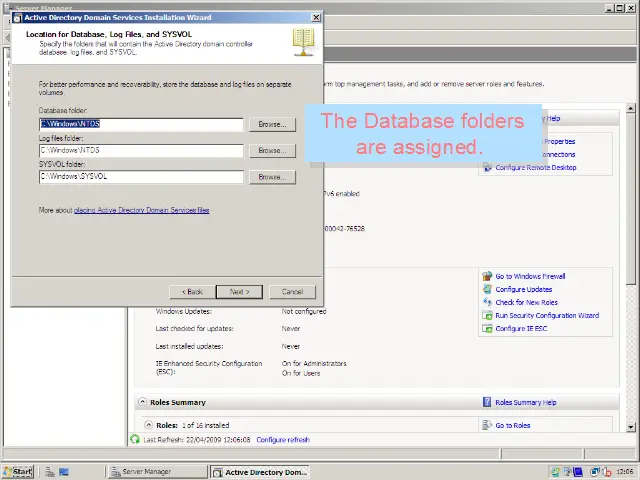Viewport: 640px width, 480px height.
Task: Open Configure Updates link
Action: (524, 289)
